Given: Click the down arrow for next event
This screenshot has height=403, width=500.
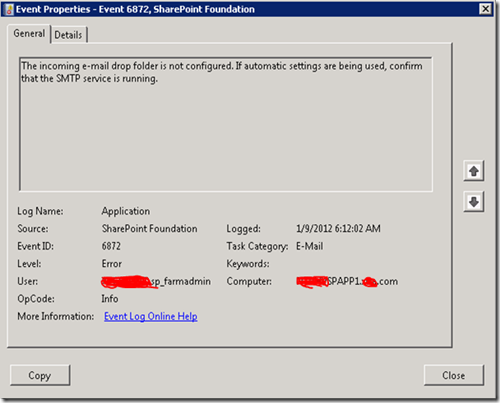Looking at the screenshot, I should [473, 202].
